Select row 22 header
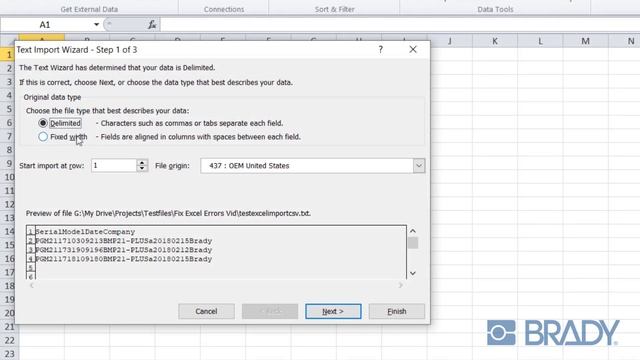Viewport: 640px width, 360px height. pos(9,340)
